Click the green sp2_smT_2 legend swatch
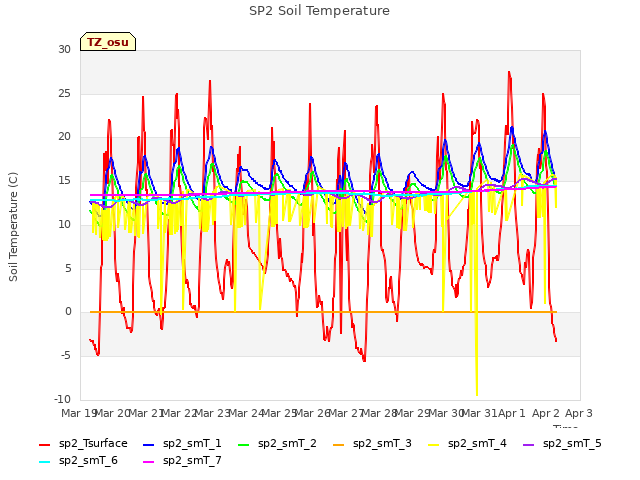The height and width of the screenshot is (480, 640). [244, 444]
